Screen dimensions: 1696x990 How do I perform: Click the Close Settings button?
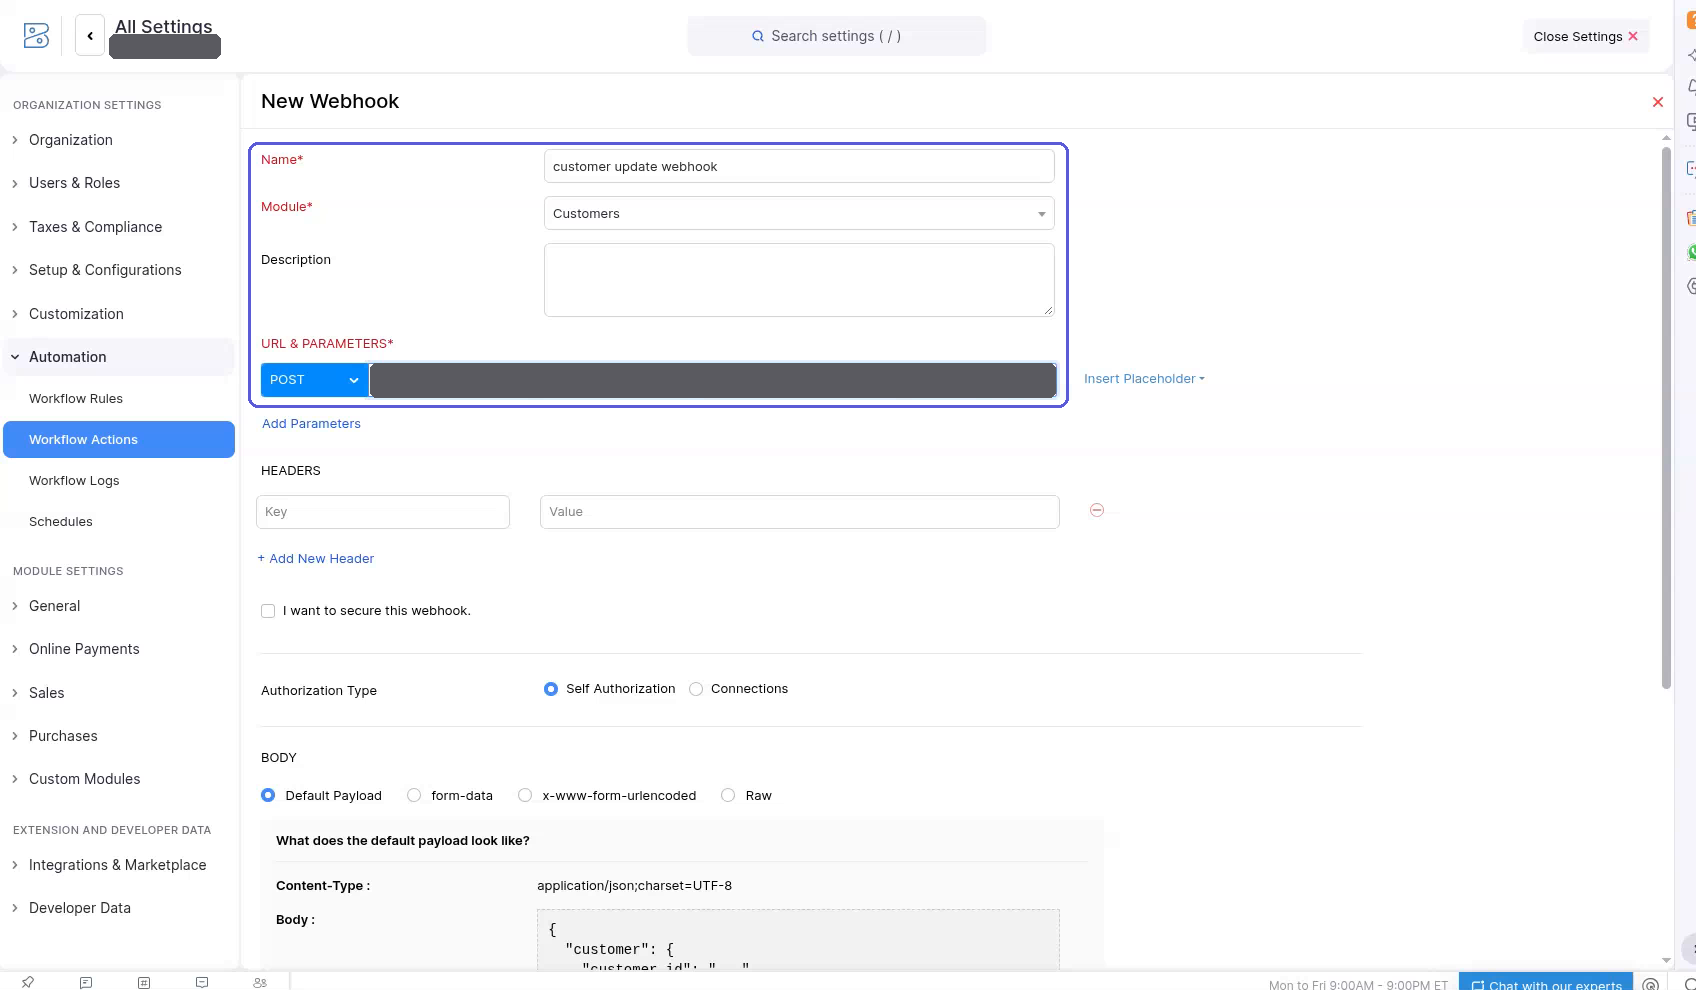pyautogui.click(x=1586, y=36)
